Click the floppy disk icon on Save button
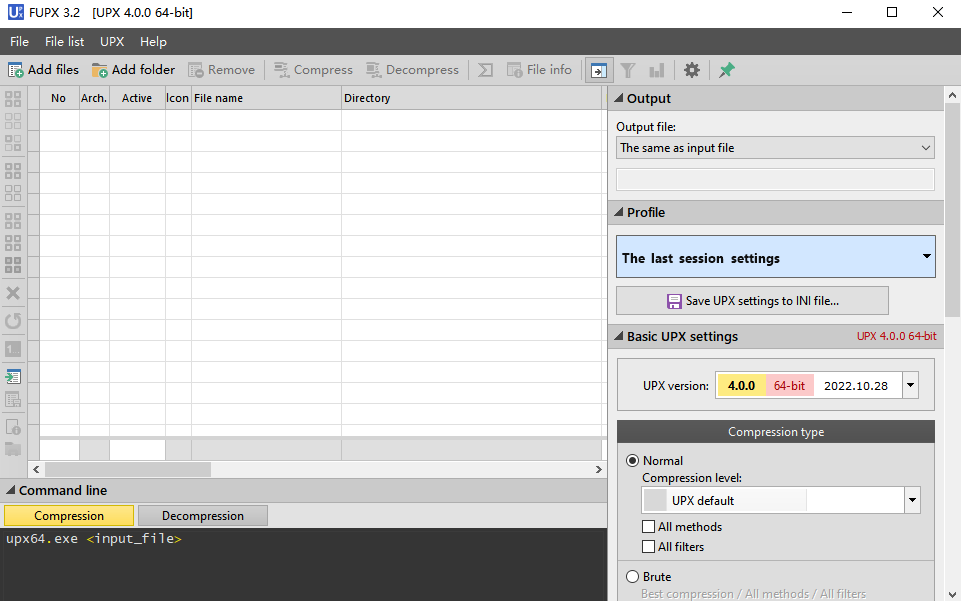This screenshot has width=961, height=601. click(x=674, y=301)
